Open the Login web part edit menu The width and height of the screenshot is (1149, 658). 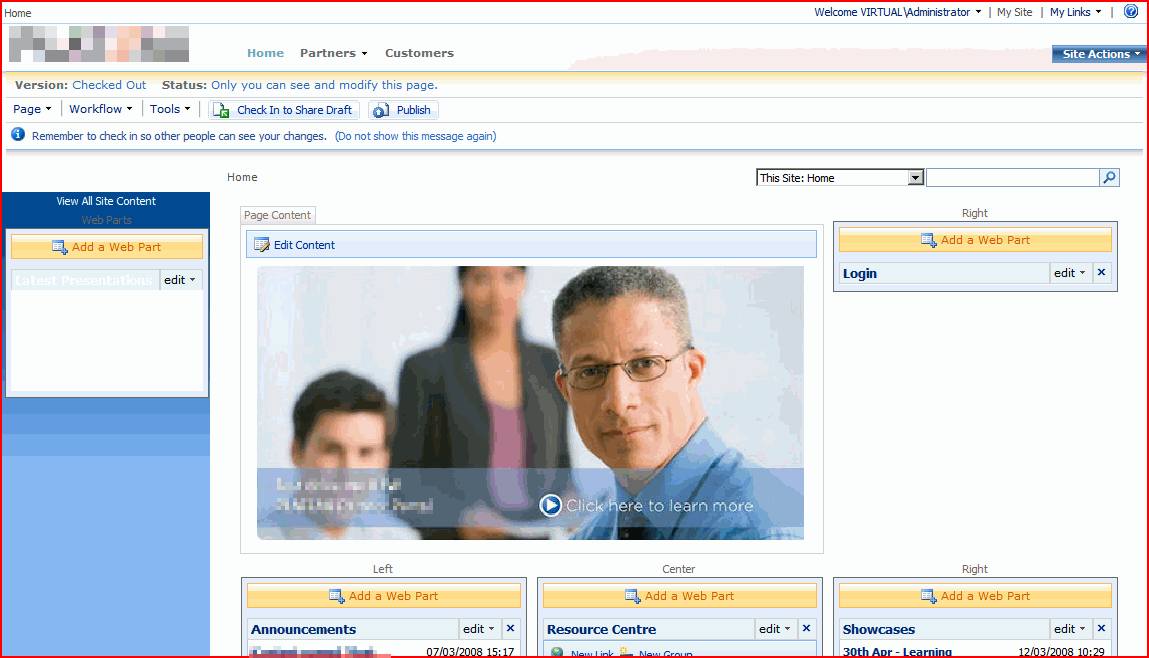click(x=1070, y=273)
